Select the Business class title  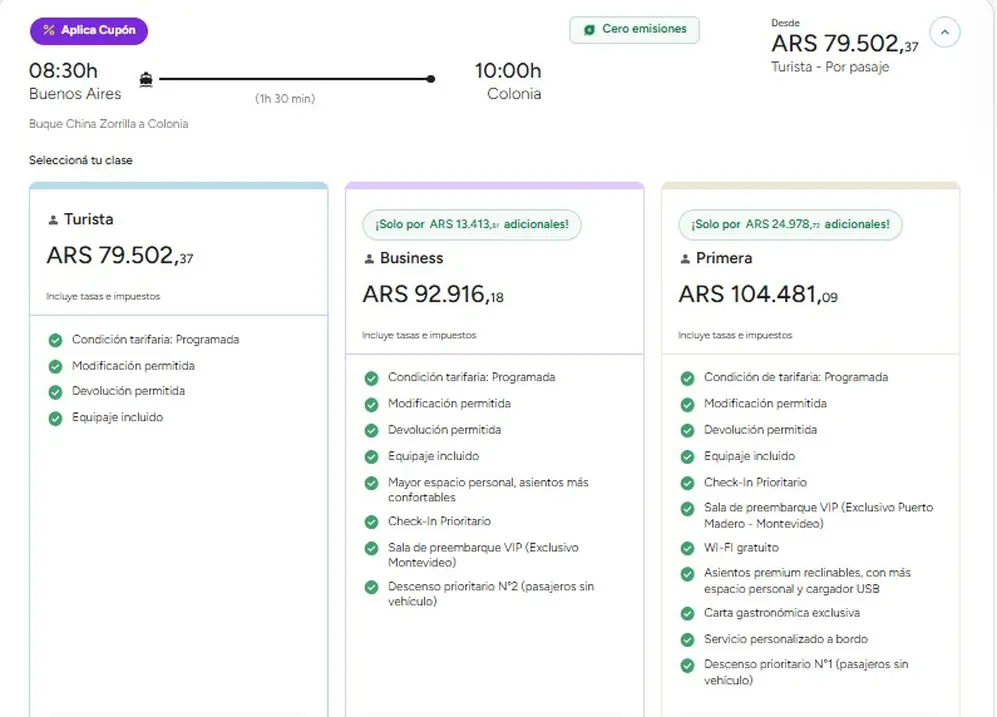tap(411, 258)
